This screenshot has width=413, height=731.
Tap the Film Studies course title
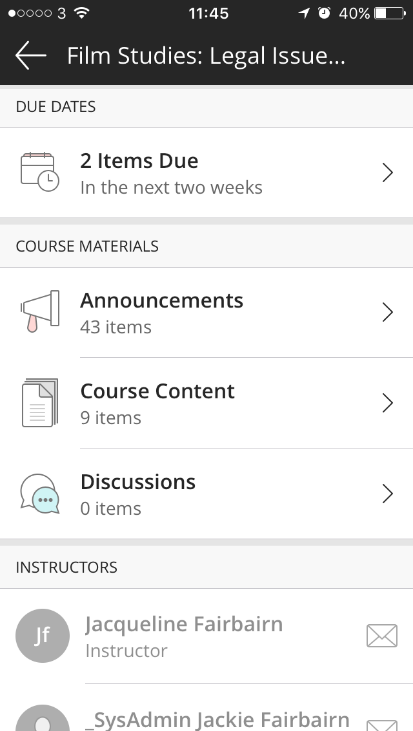[206, 56]
